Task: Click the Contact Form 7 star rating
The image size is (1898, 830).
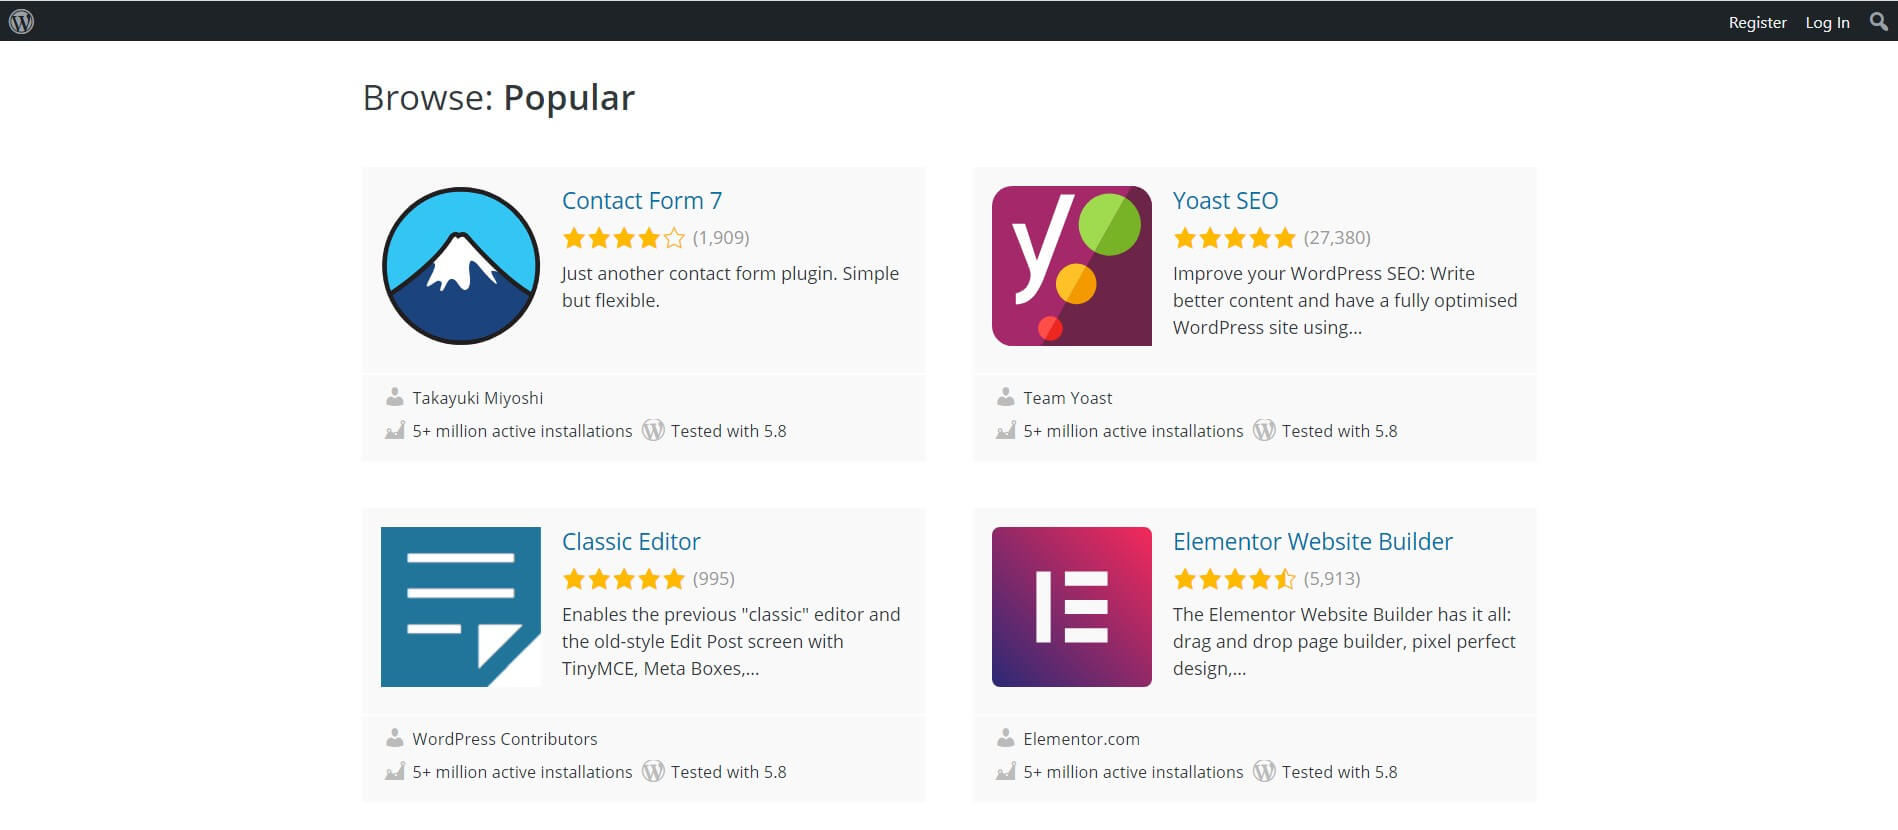Action: 624,238
